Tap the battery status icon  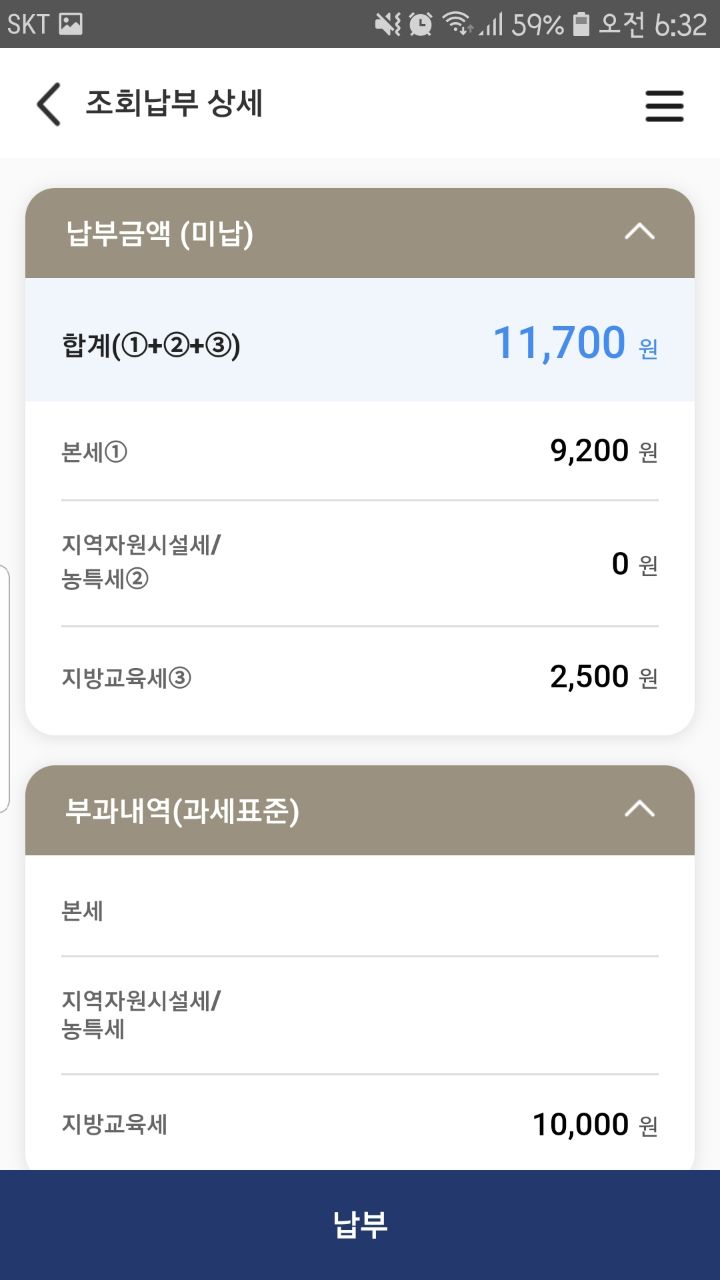581,24
